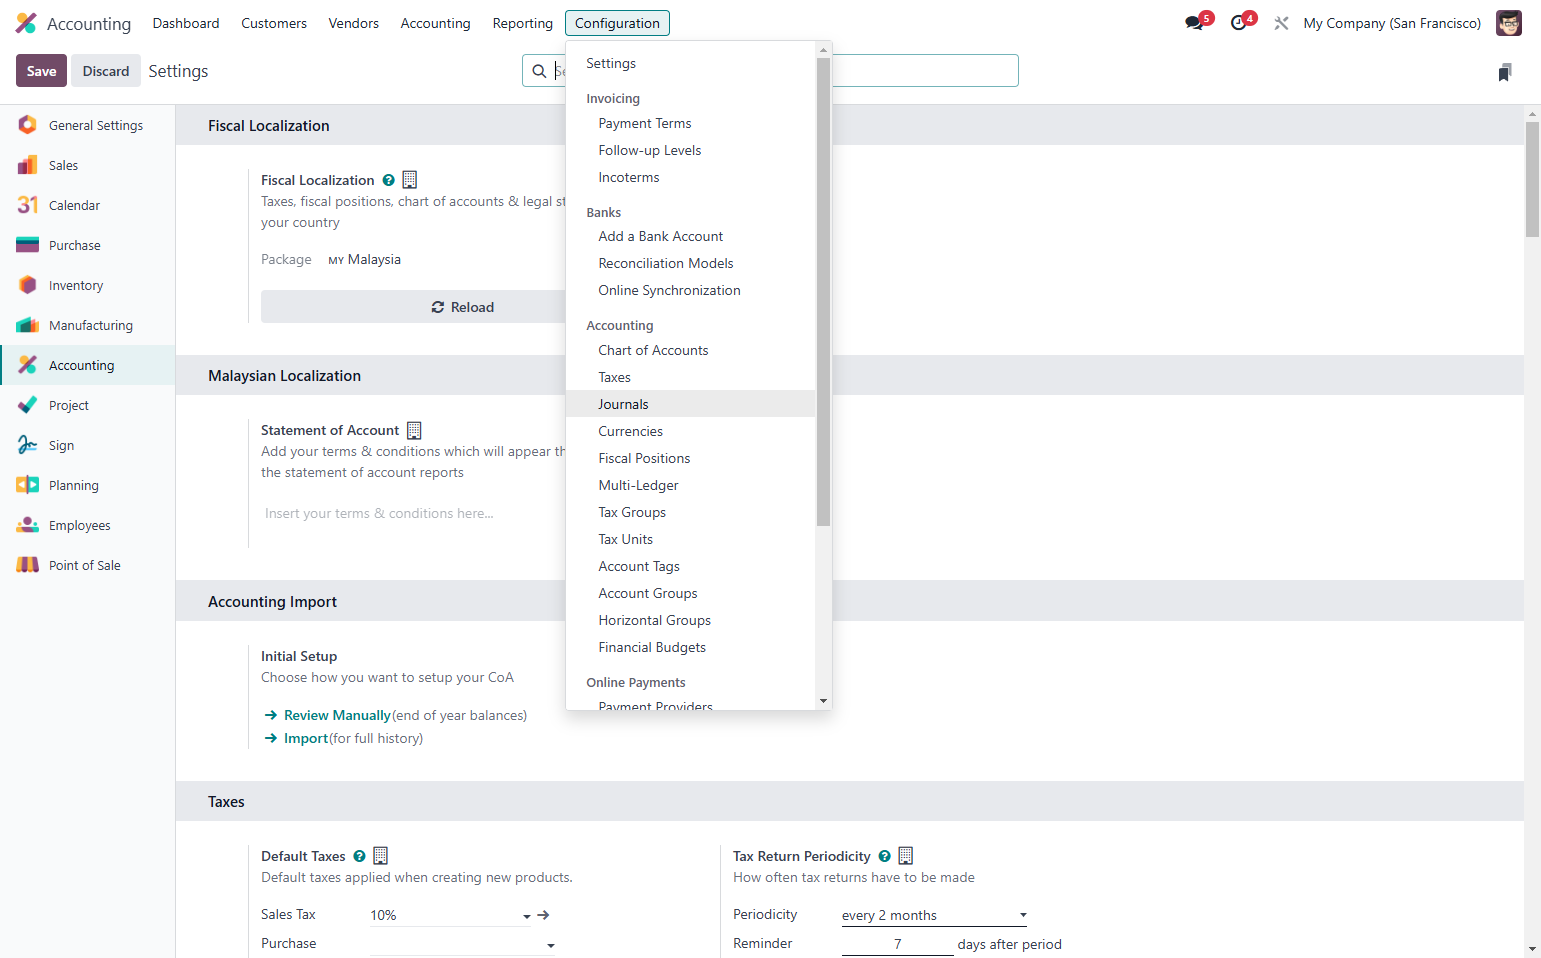Click Tax Return Periodicity help icon
This screenshot has width=1541, height=958.
885,856
